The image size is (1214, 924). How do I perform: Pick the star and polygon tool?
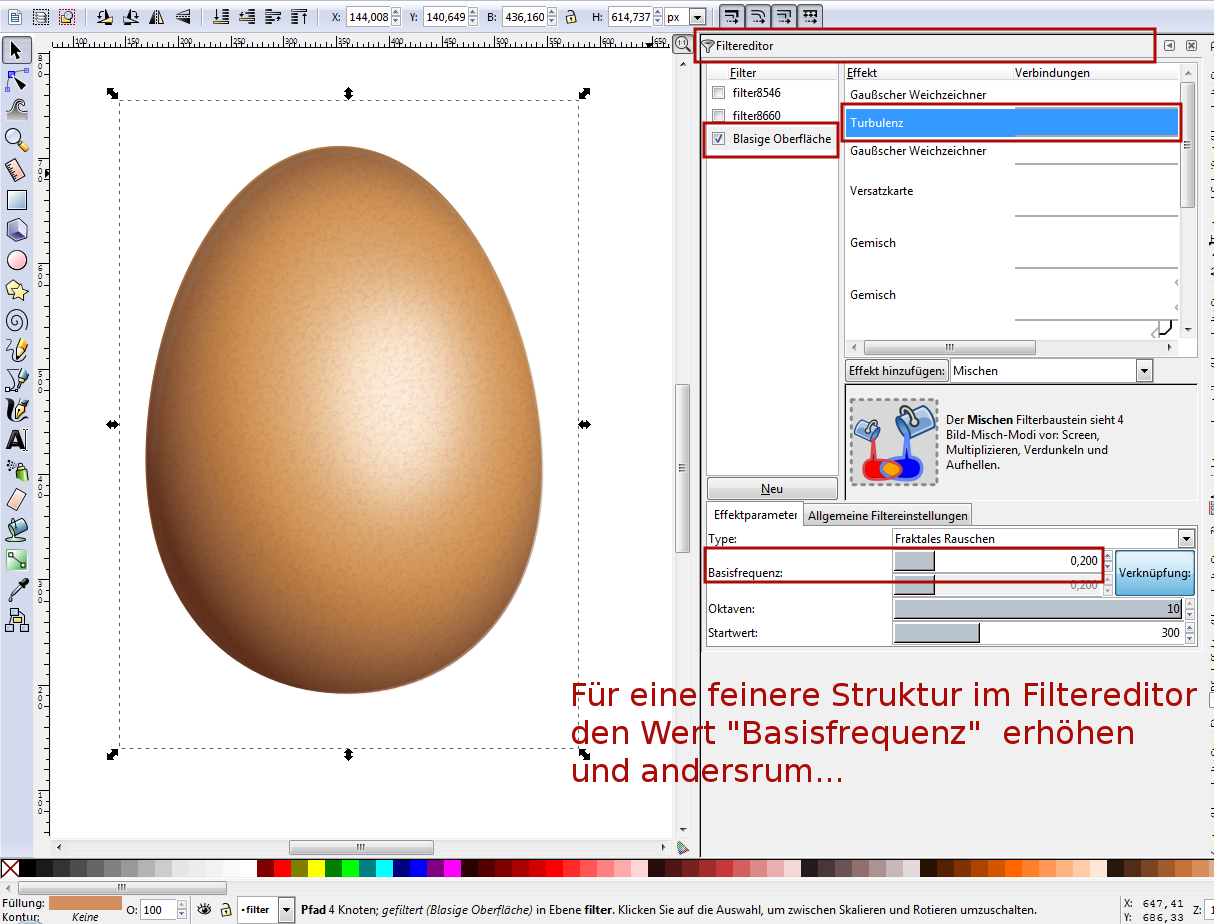pos(17,290)
